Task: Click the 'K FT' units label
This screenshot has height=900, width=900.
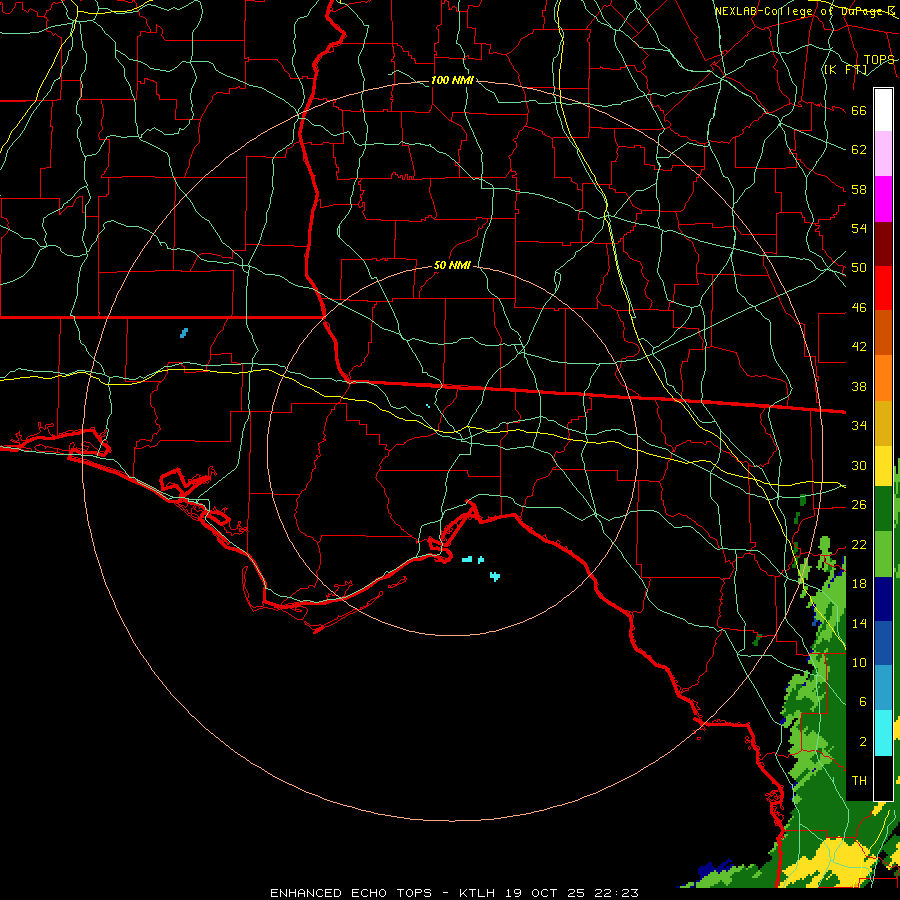Action: coord(846,69)
